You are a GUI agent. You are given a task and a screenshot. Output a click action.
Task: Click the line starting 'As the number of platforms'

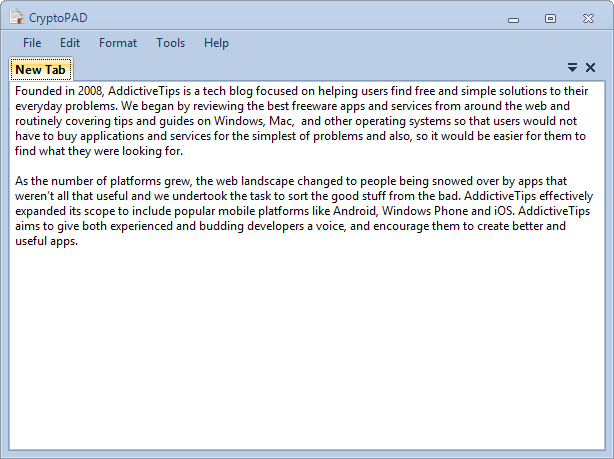(x=291, y=181)
